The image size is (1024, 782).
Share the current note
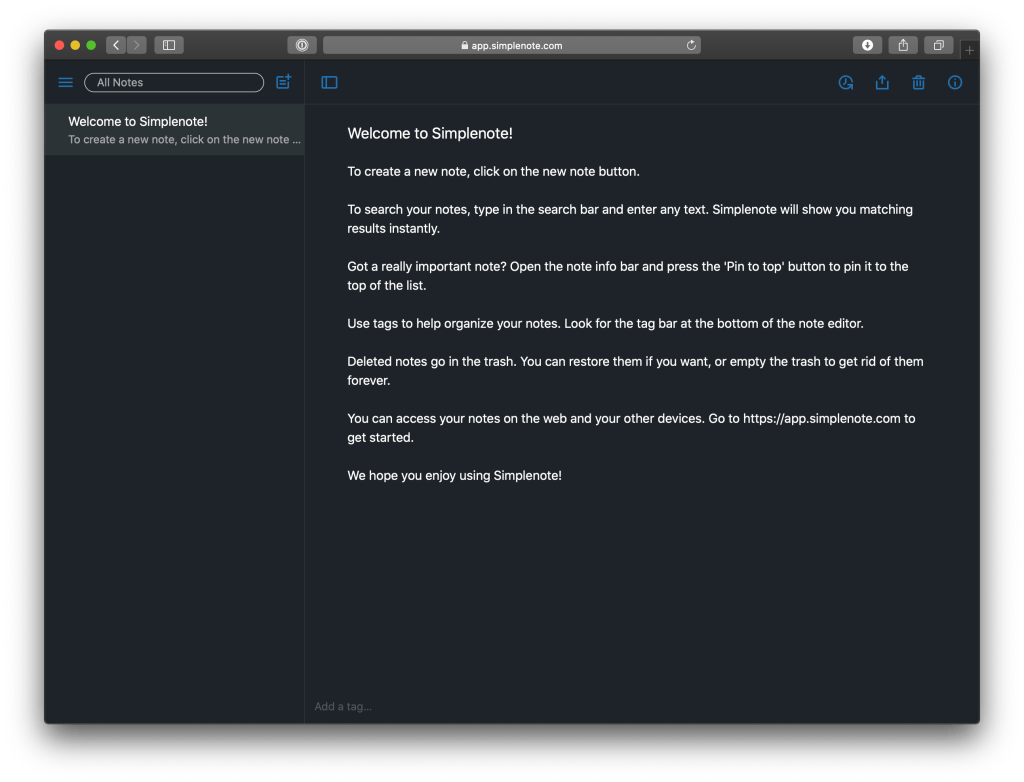[x=882, y=82]
